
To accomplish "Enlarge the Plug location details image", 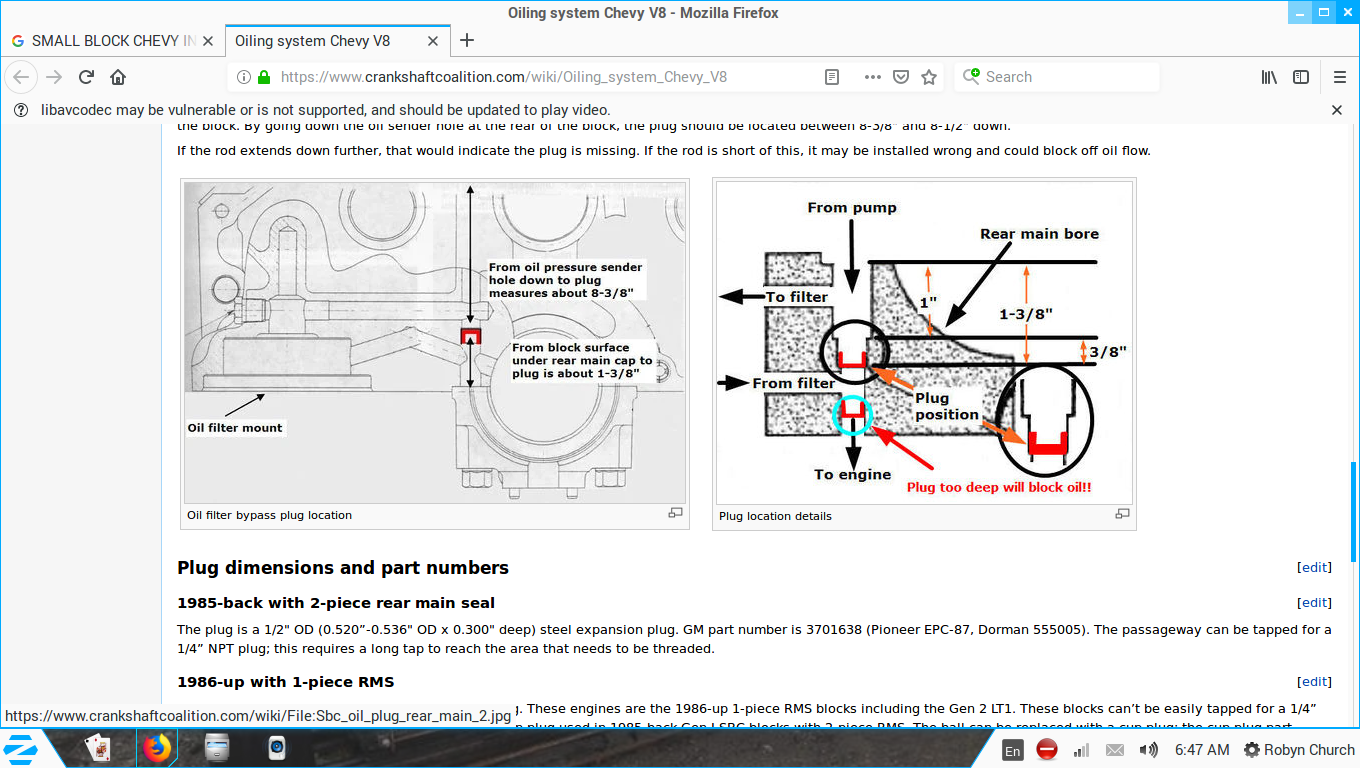I will (x=1122, y=514).
